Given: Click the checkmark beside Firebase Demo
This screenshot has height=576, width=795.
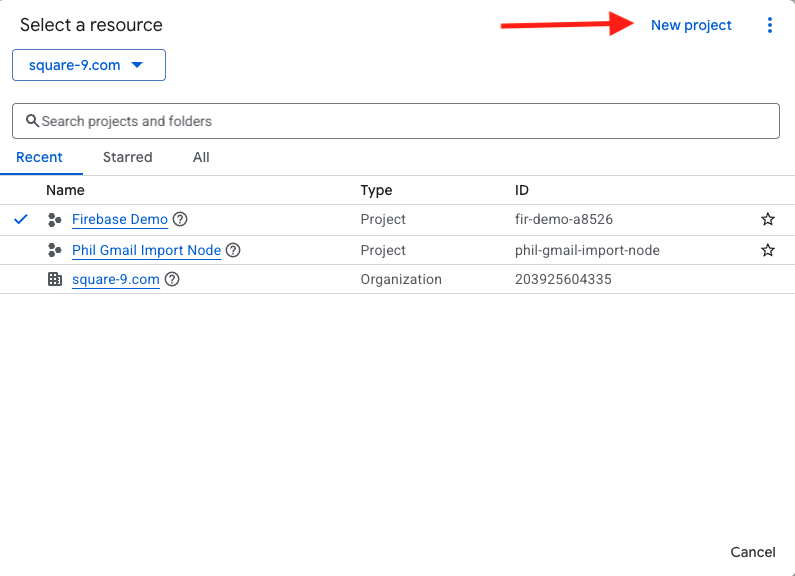Looking at the screenshot, I should pyautogui.click(x=21, y=219).
